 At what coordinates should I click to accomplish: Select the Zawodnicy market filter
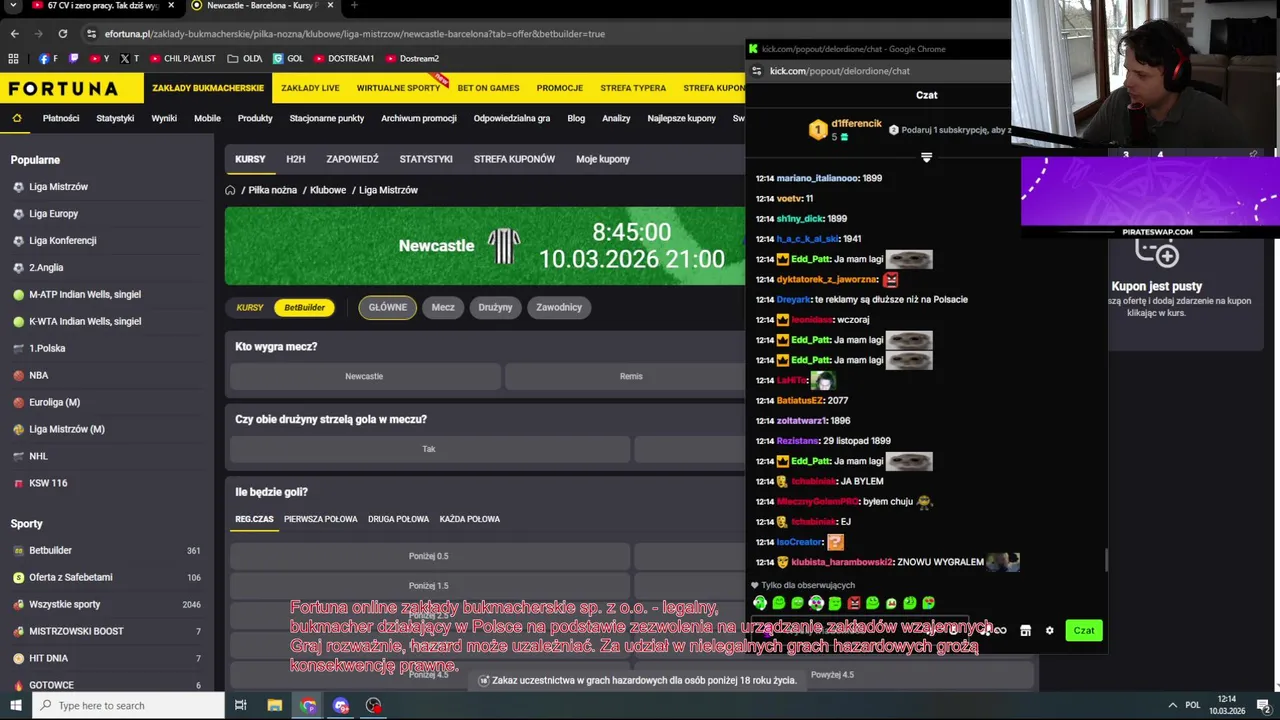559,307
